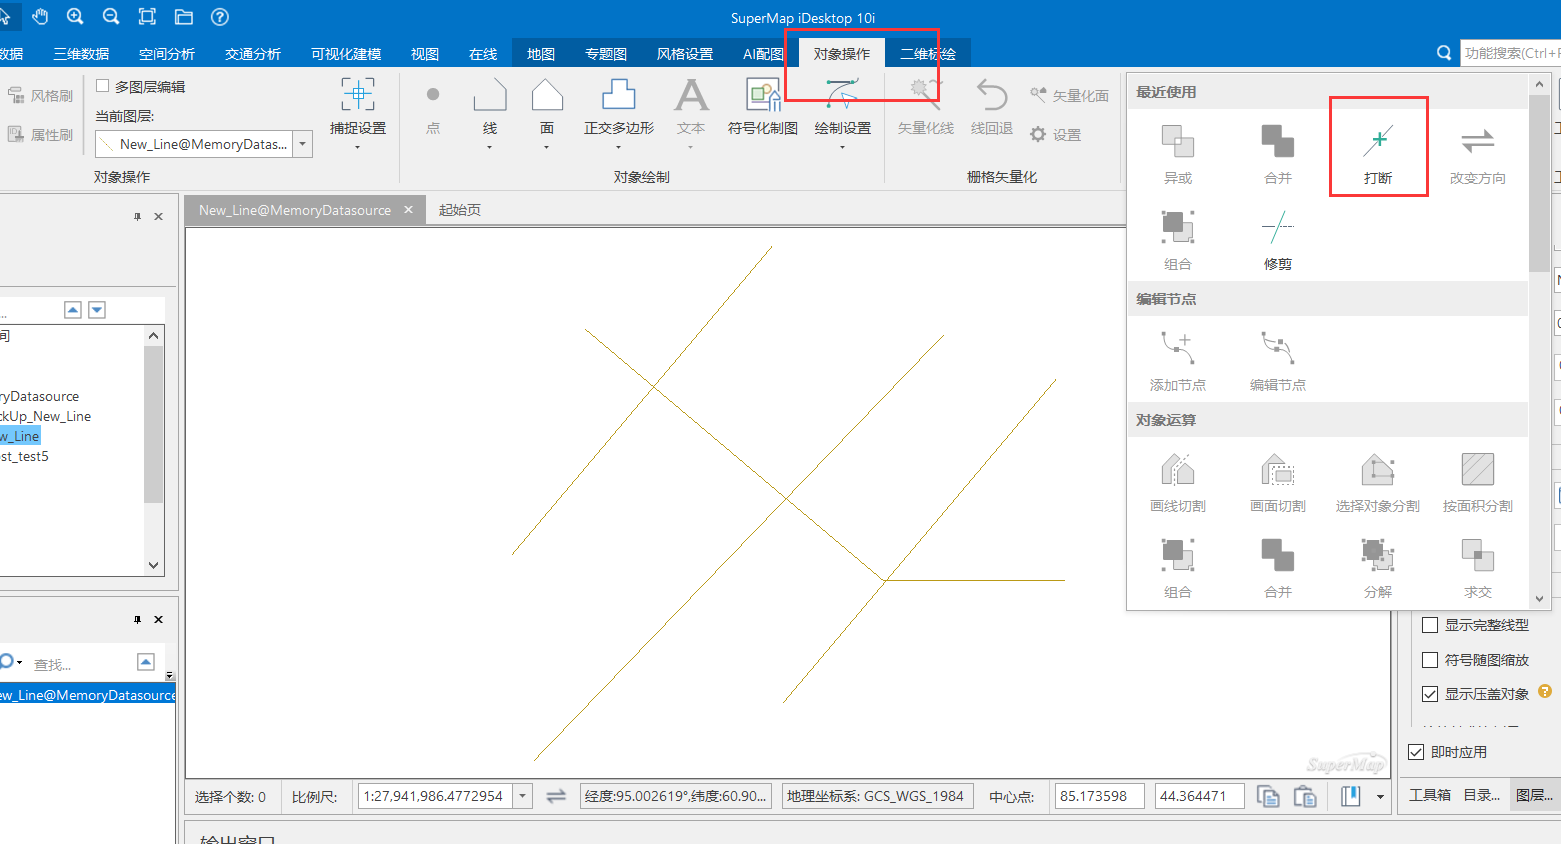Expand the 线 drawing tool dropdown arrow
This screenshot has width=1561, height=844.
(490, 148)
